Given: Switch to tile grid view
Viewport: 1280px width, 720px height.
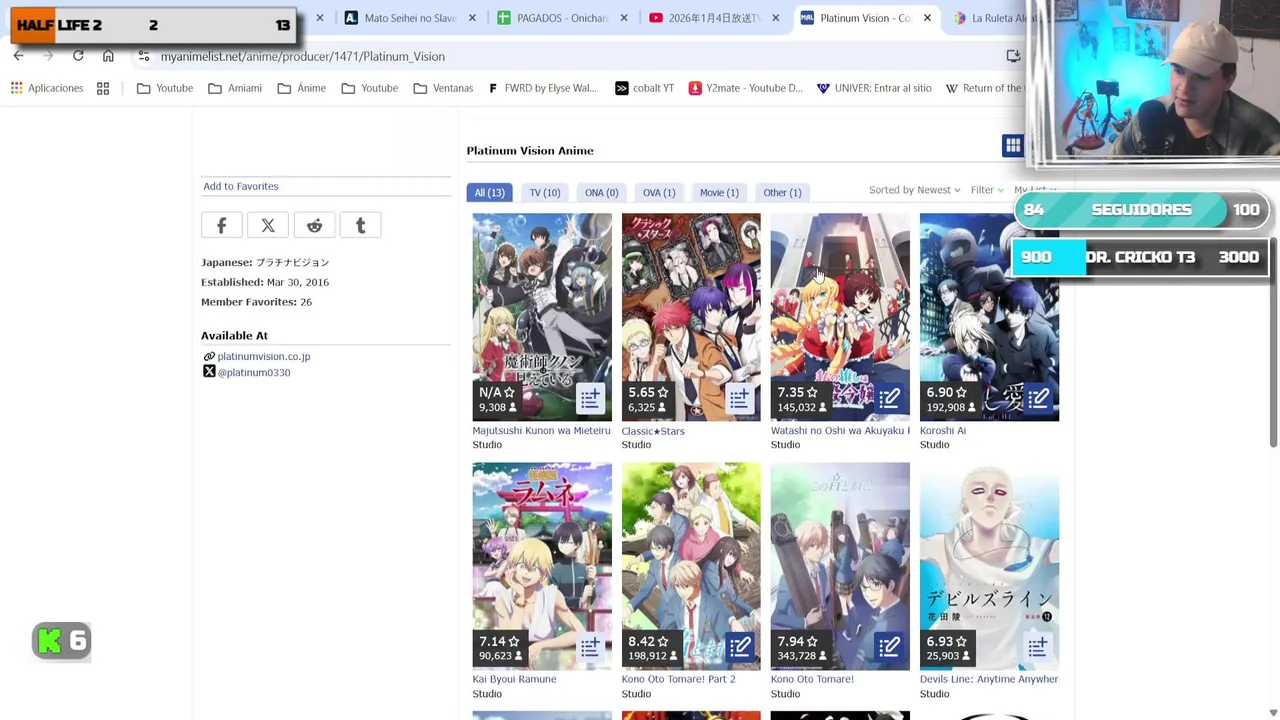Looking at the screenshot, I should pos(1013,146).
